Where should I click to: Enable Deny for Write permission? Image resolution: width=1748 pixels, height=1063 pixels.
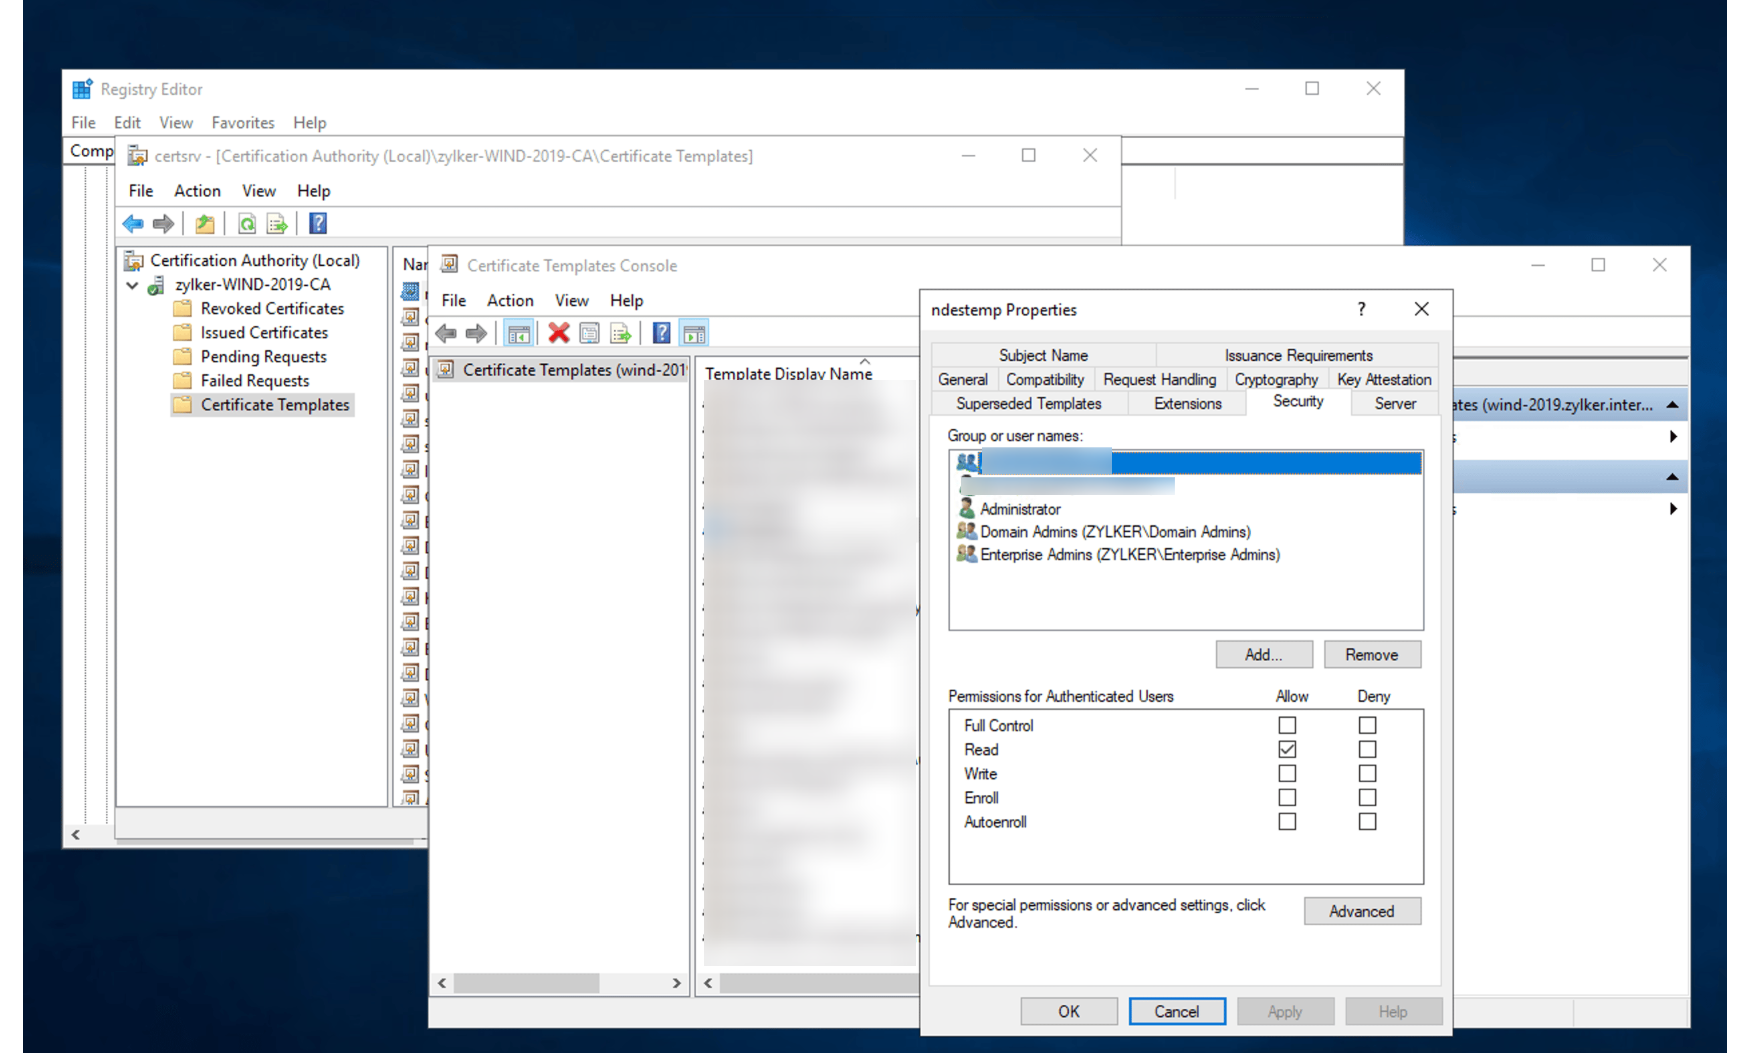click(1367, 774)
